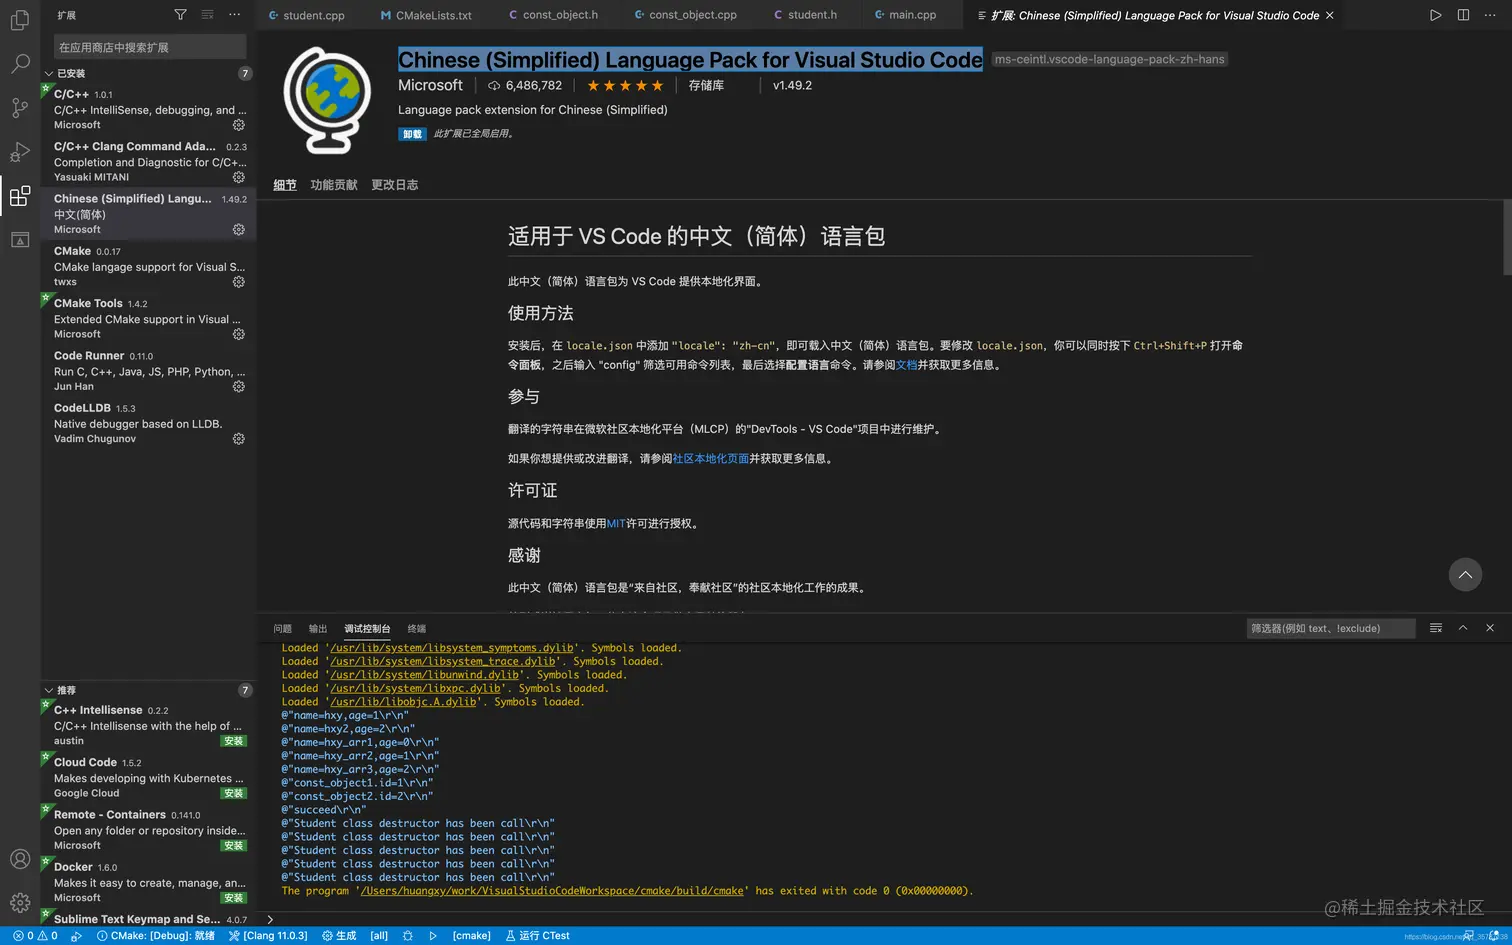Type in the extension marketplace search field
The height and width of the screenshot is (945, 1512).
[x=148, y=46]
